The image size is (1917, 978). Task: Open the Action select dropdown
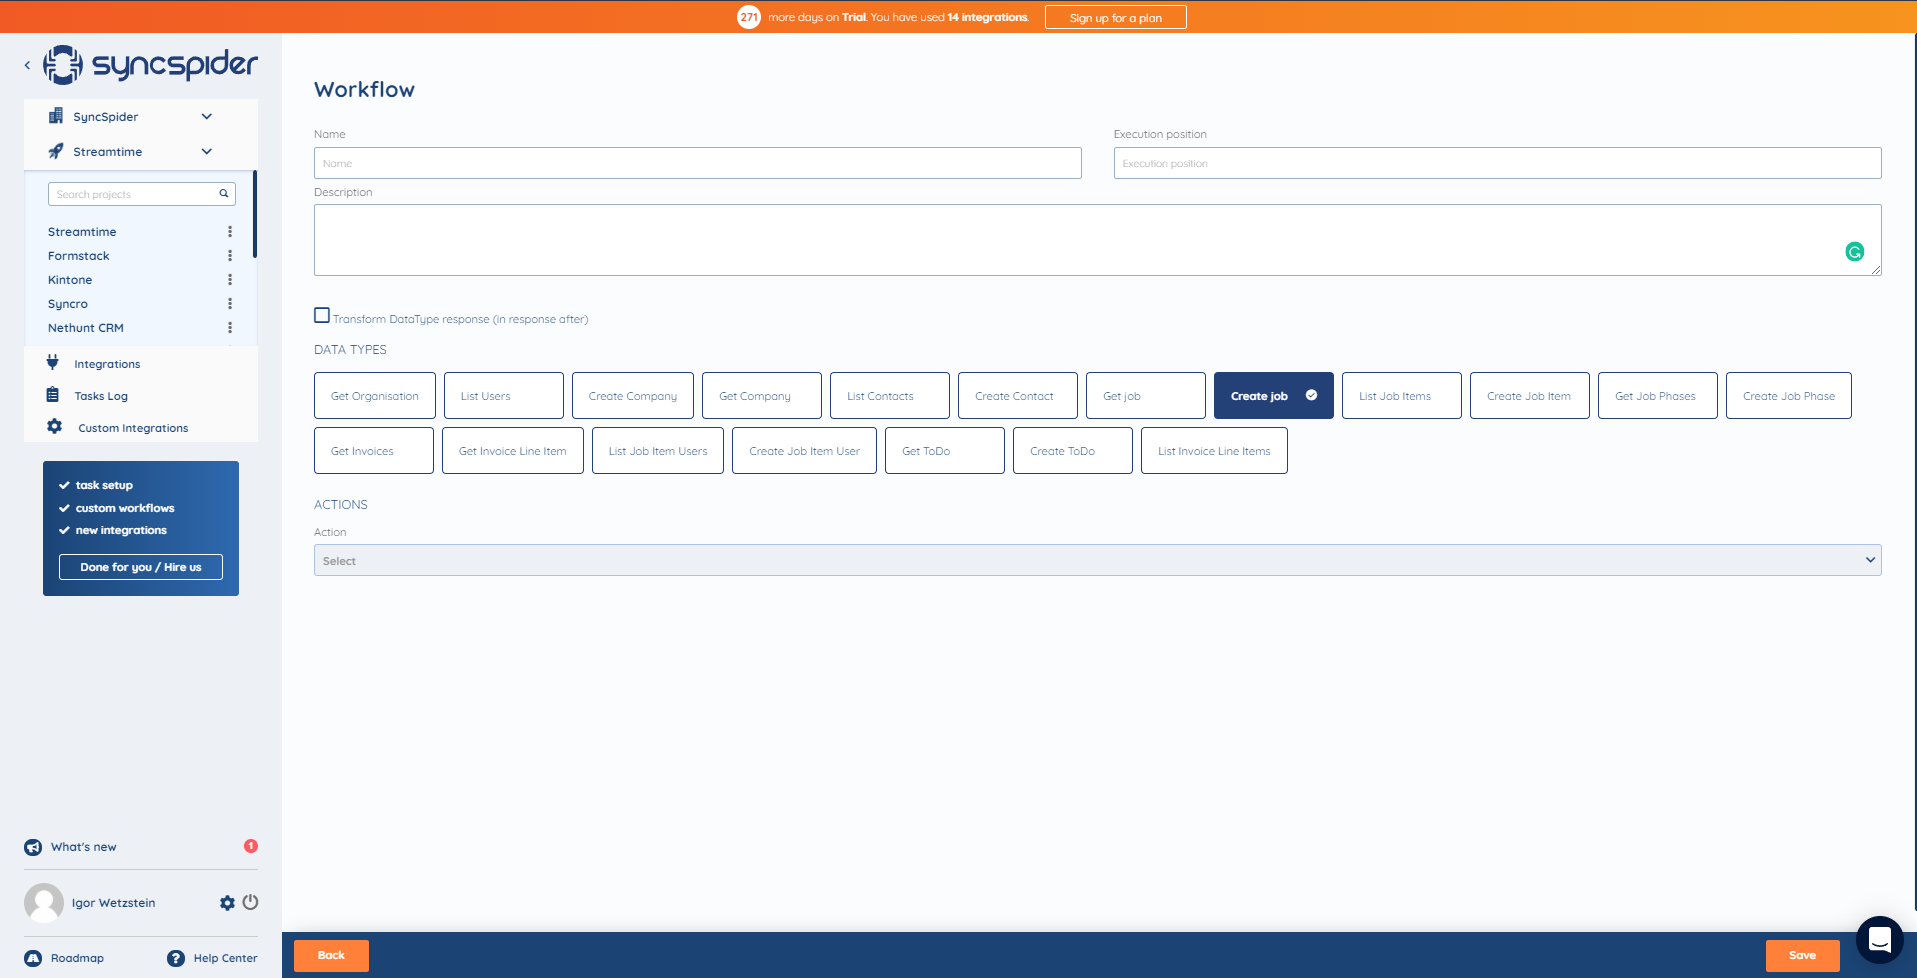(1098, 560)
